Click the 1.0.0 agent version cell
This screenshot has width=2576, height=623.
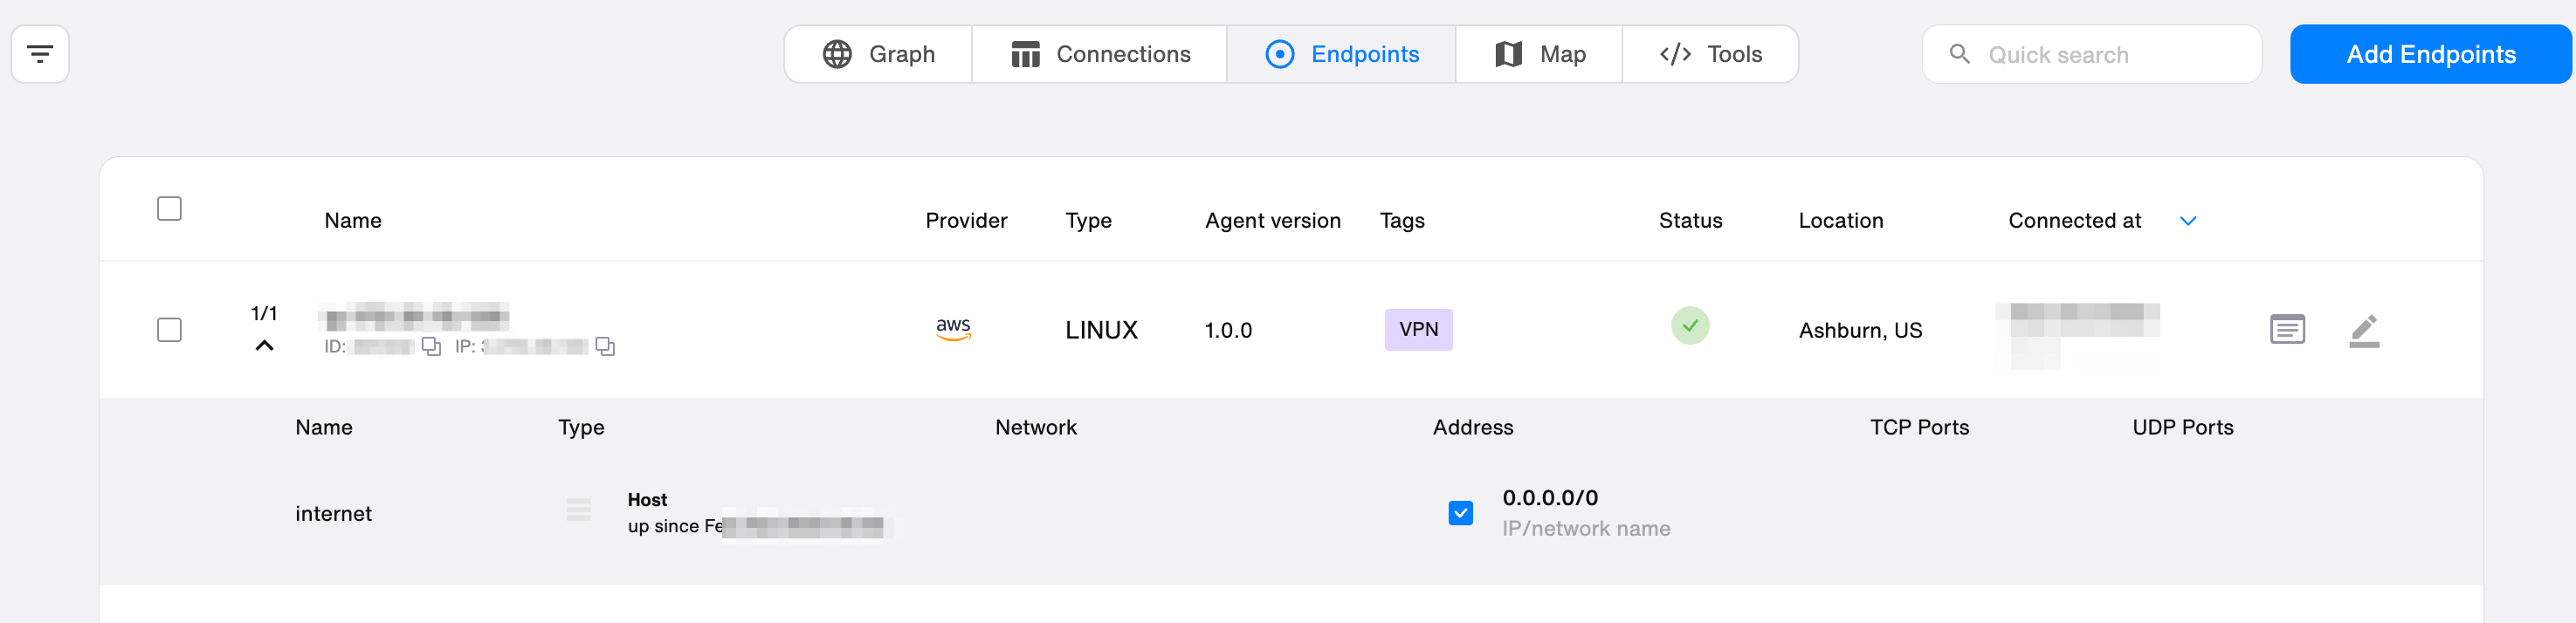[1227, 331]
